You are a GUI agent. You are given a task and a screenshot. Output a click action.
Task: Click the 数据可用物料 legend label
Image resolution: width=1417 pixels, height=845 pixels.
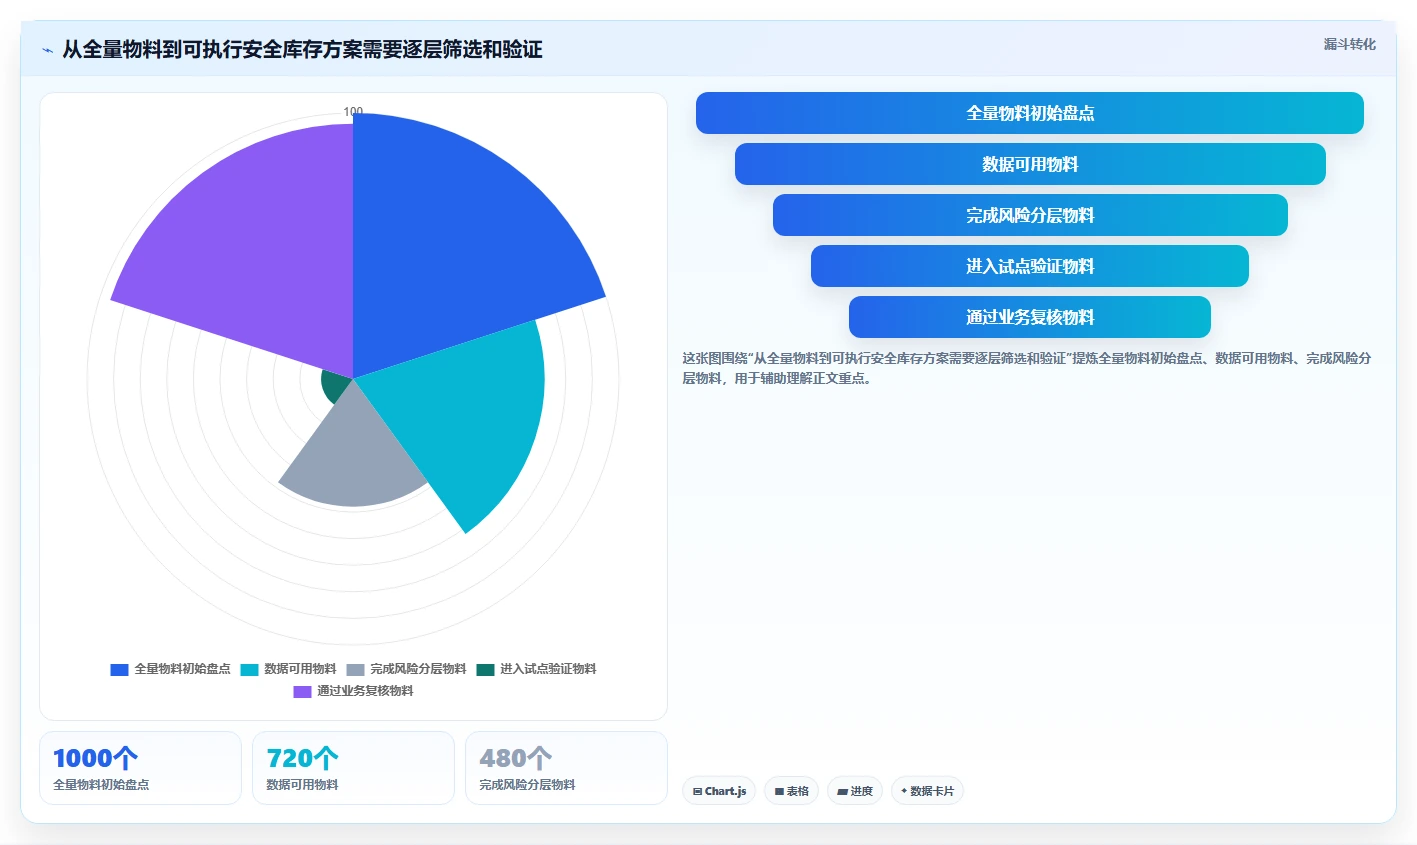300,669
